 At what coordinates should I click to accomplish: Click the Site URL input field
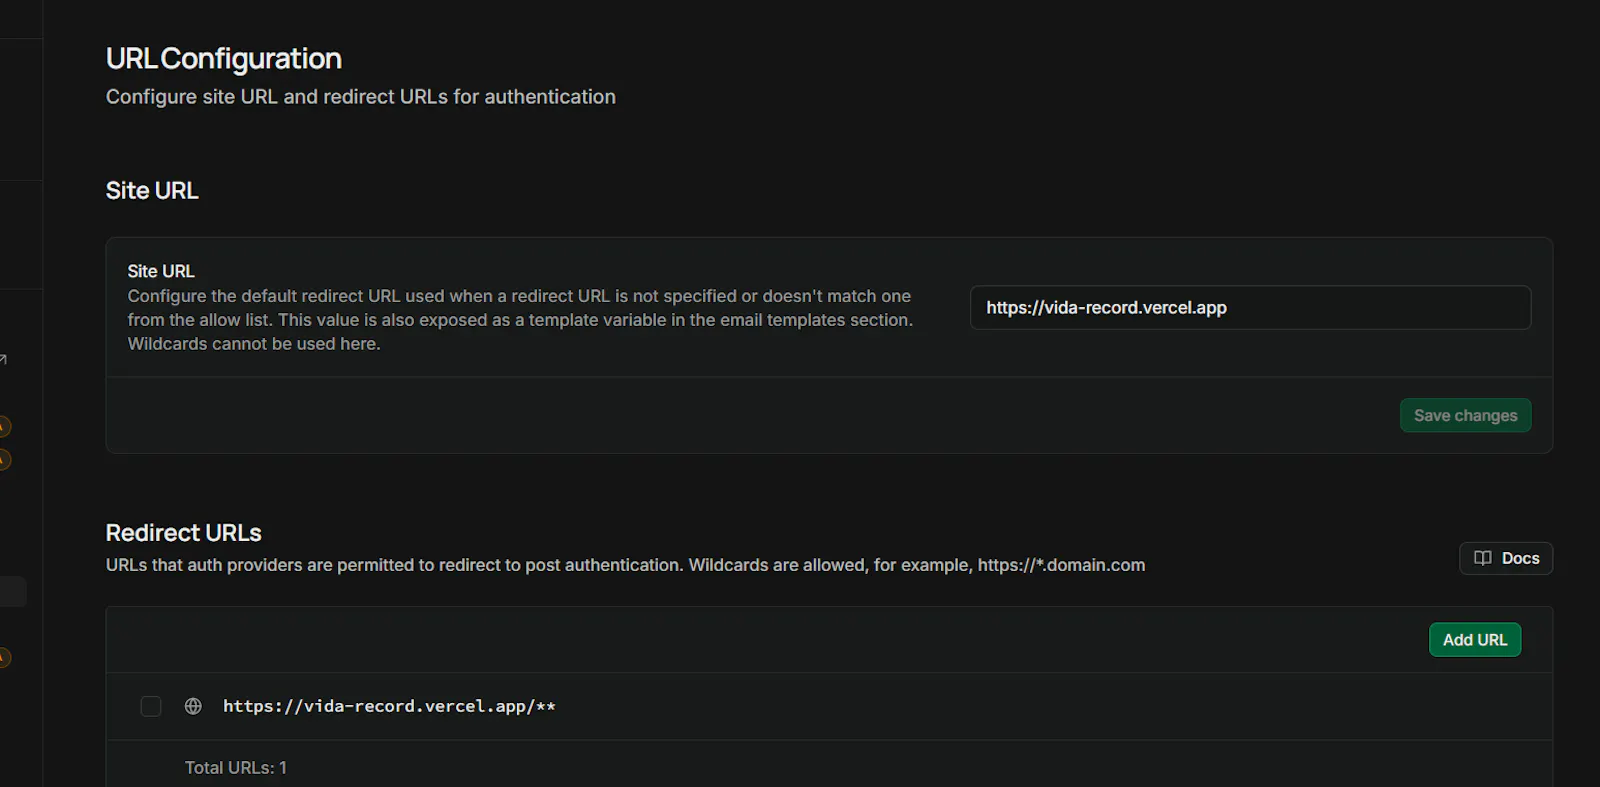pyautogui.click(x=1250, y=308)
